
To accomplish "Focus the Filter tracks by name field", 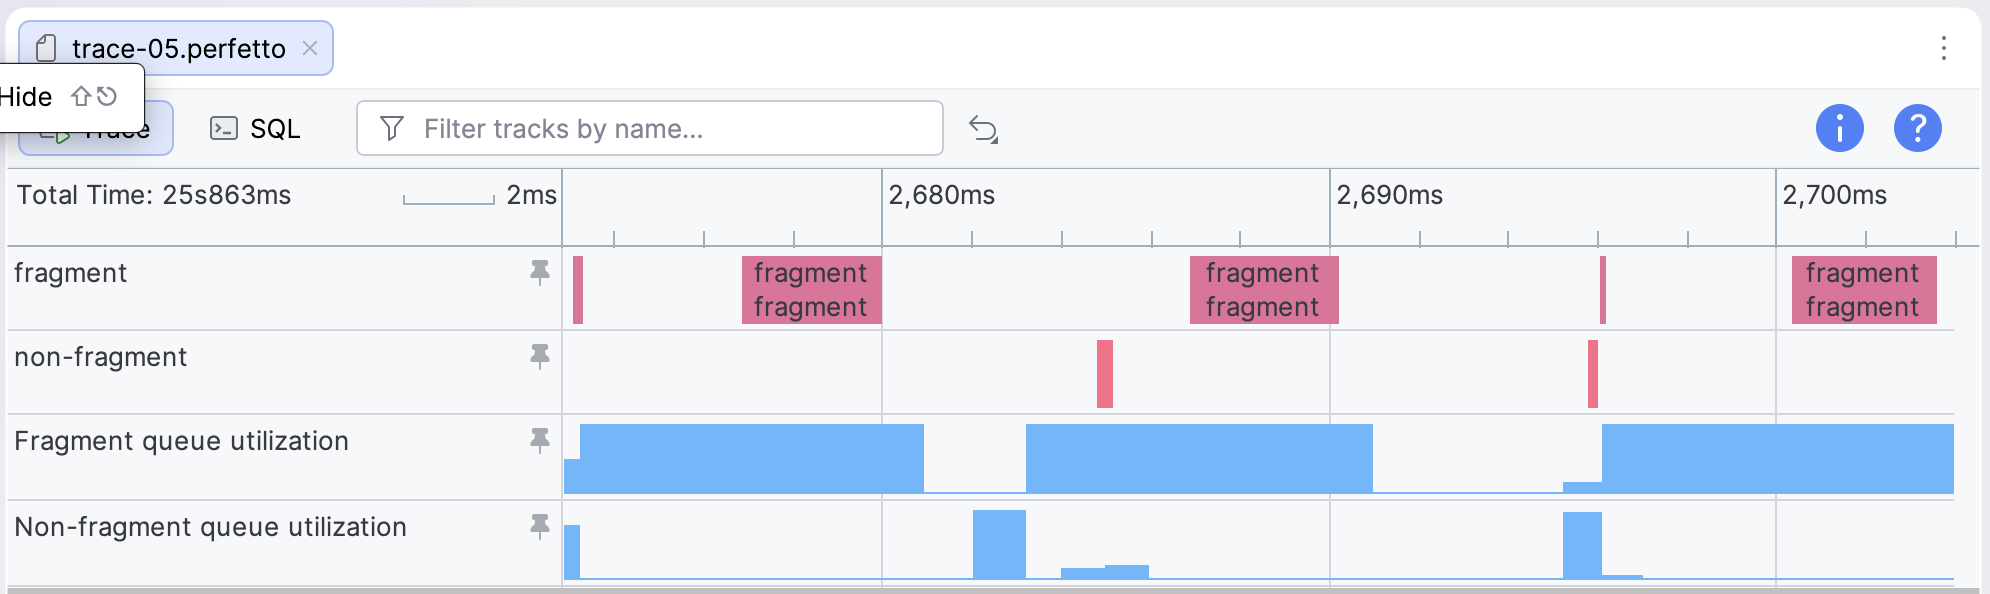I will click(650, 128).
